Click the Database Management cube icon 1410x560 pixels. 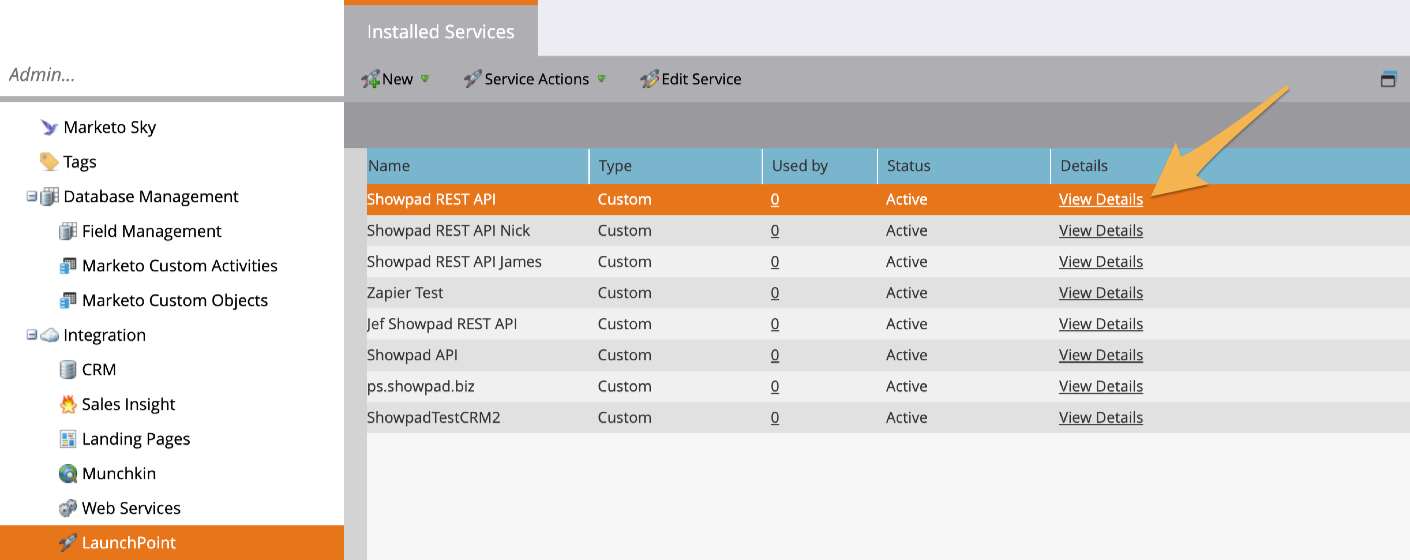pos(49,196)
